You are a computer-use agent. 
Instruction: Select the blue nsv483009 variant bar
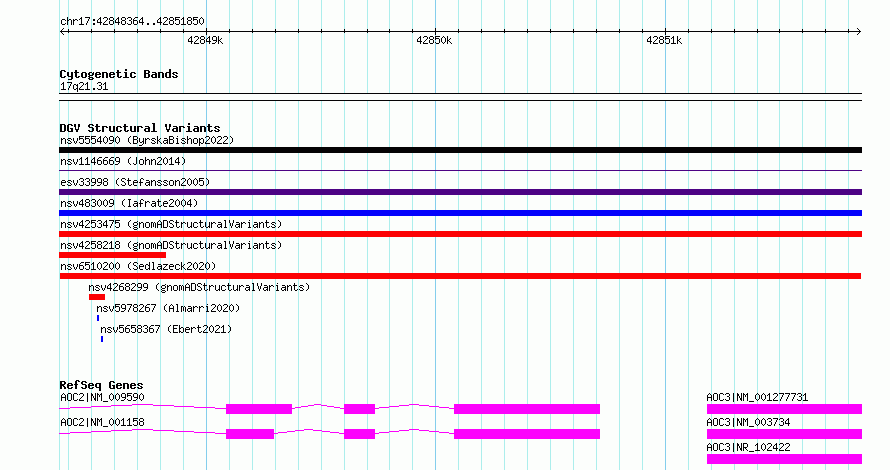(460, 213)
